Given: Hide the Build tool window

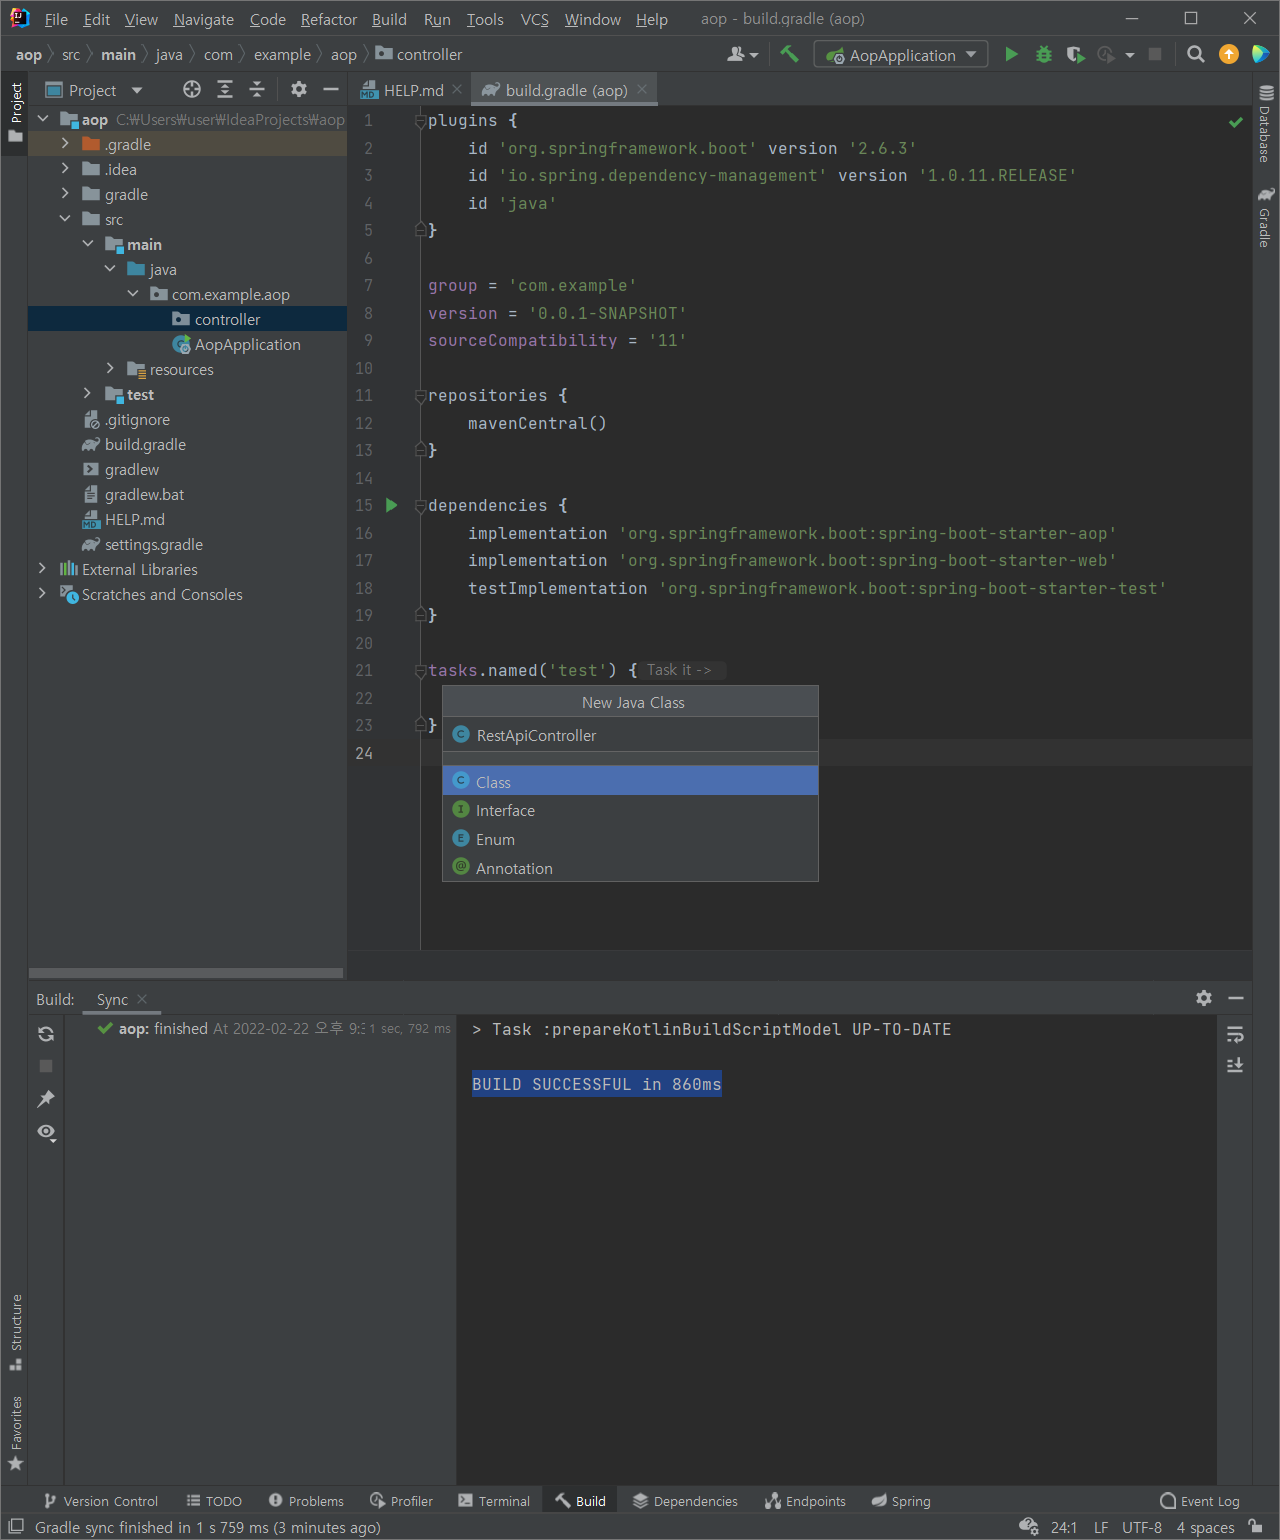Looking at the screenshot, I should point(1236,998).
